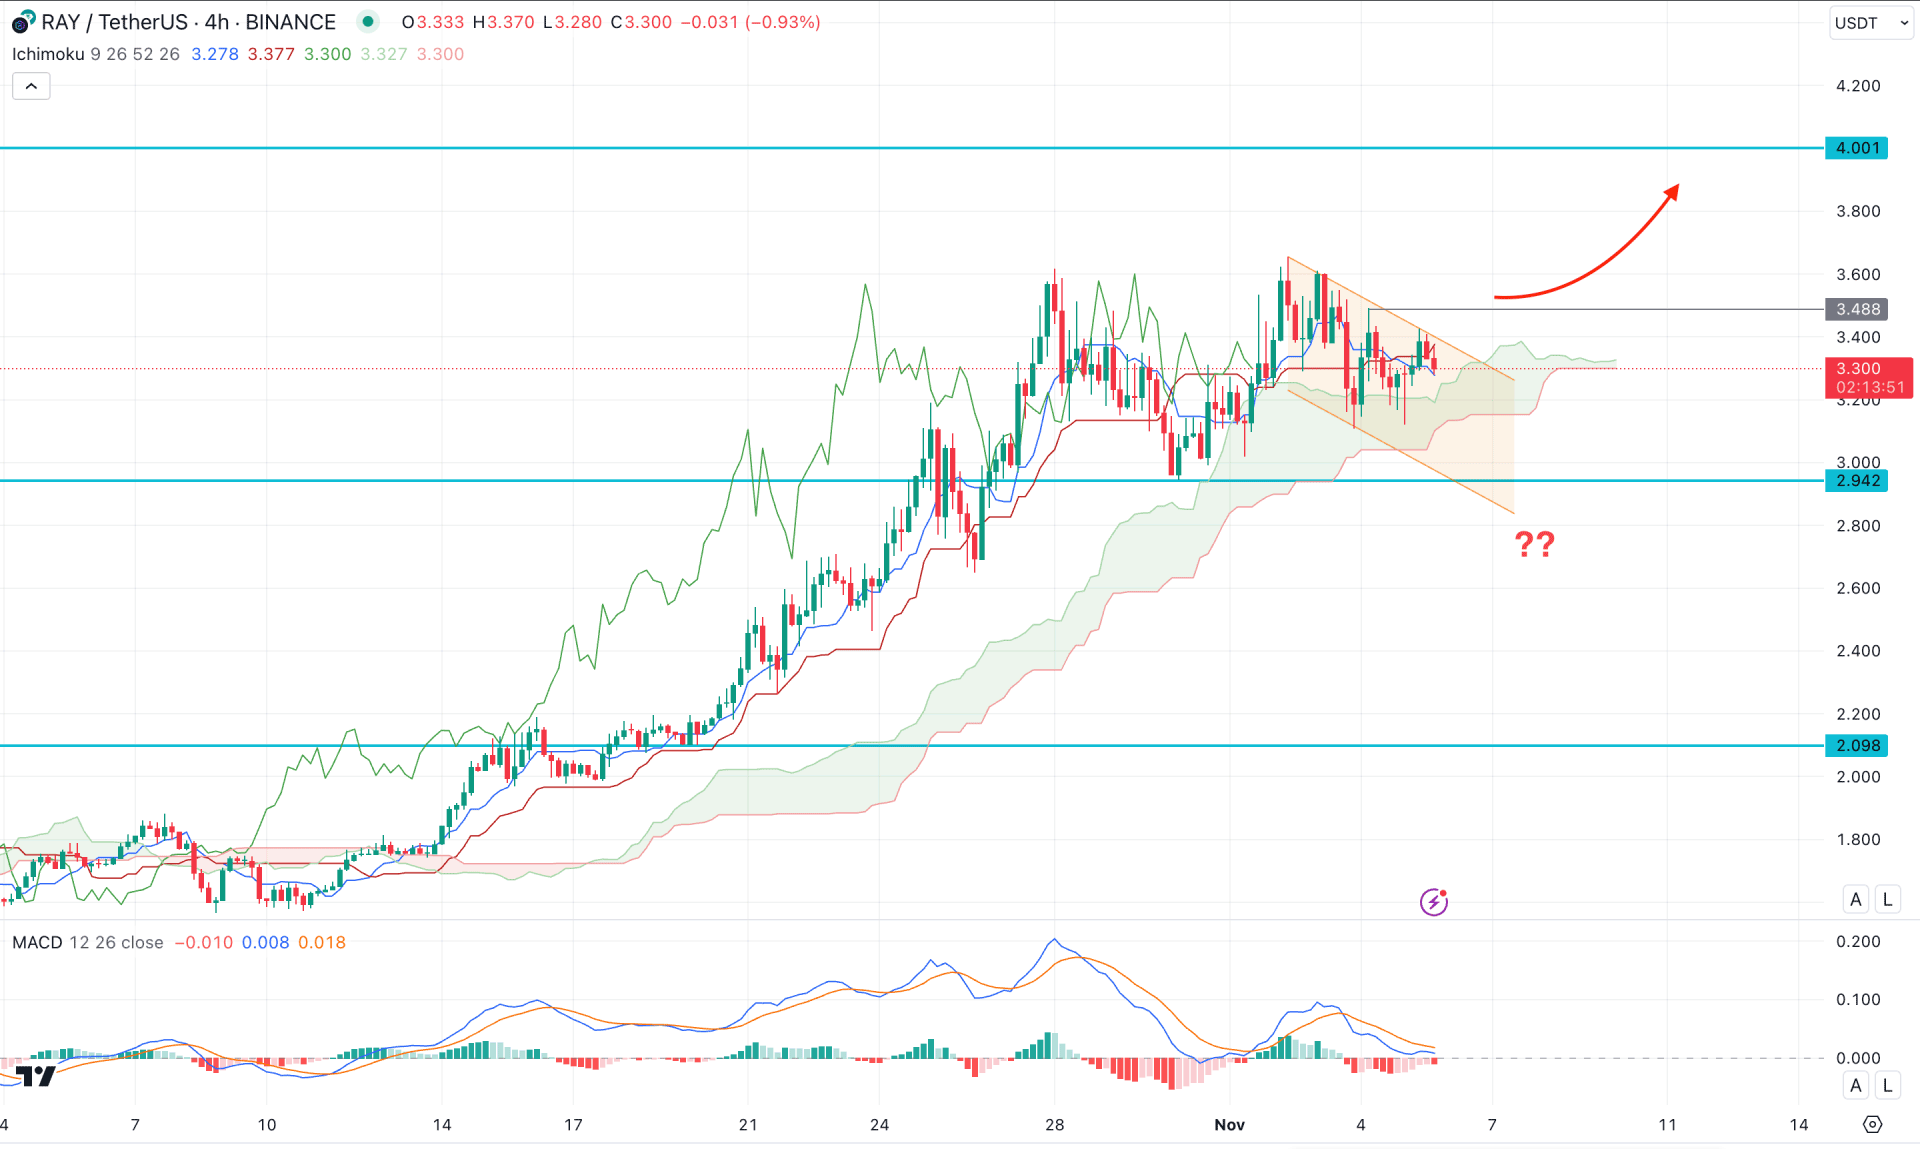Click the 0.100 MACD scale value
The height and width of the screenshot is (1149, 1920).
coord(1858,1000)
